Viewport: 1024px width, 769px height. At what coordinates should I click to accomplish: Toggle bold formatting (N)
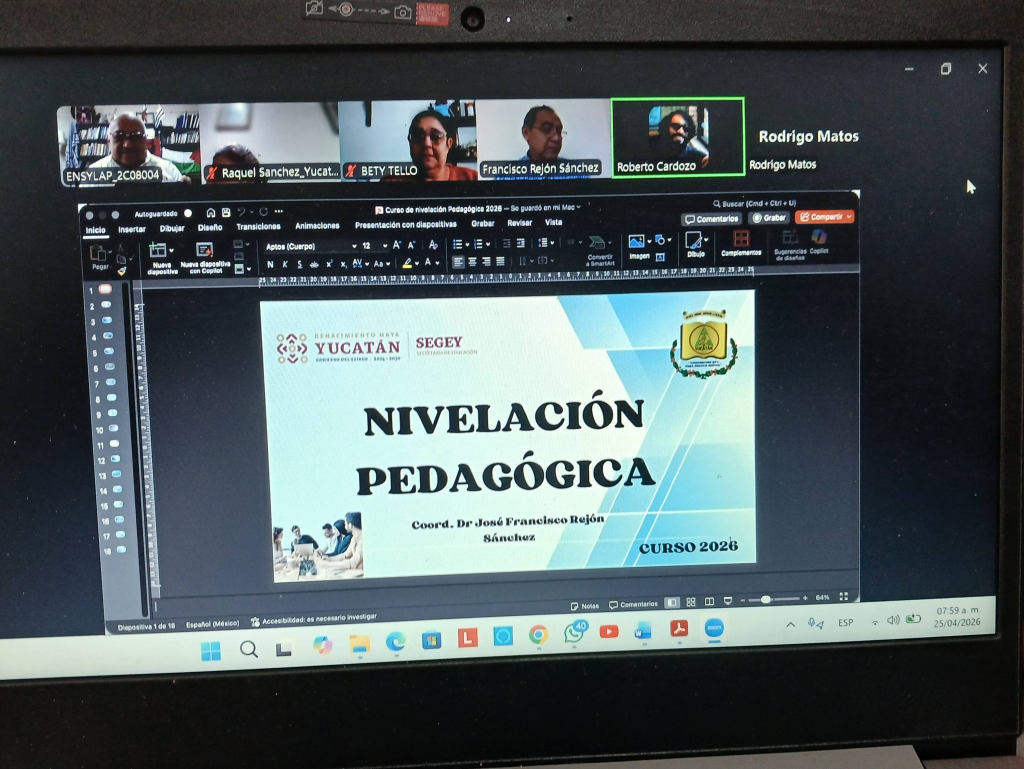point(270,264)
